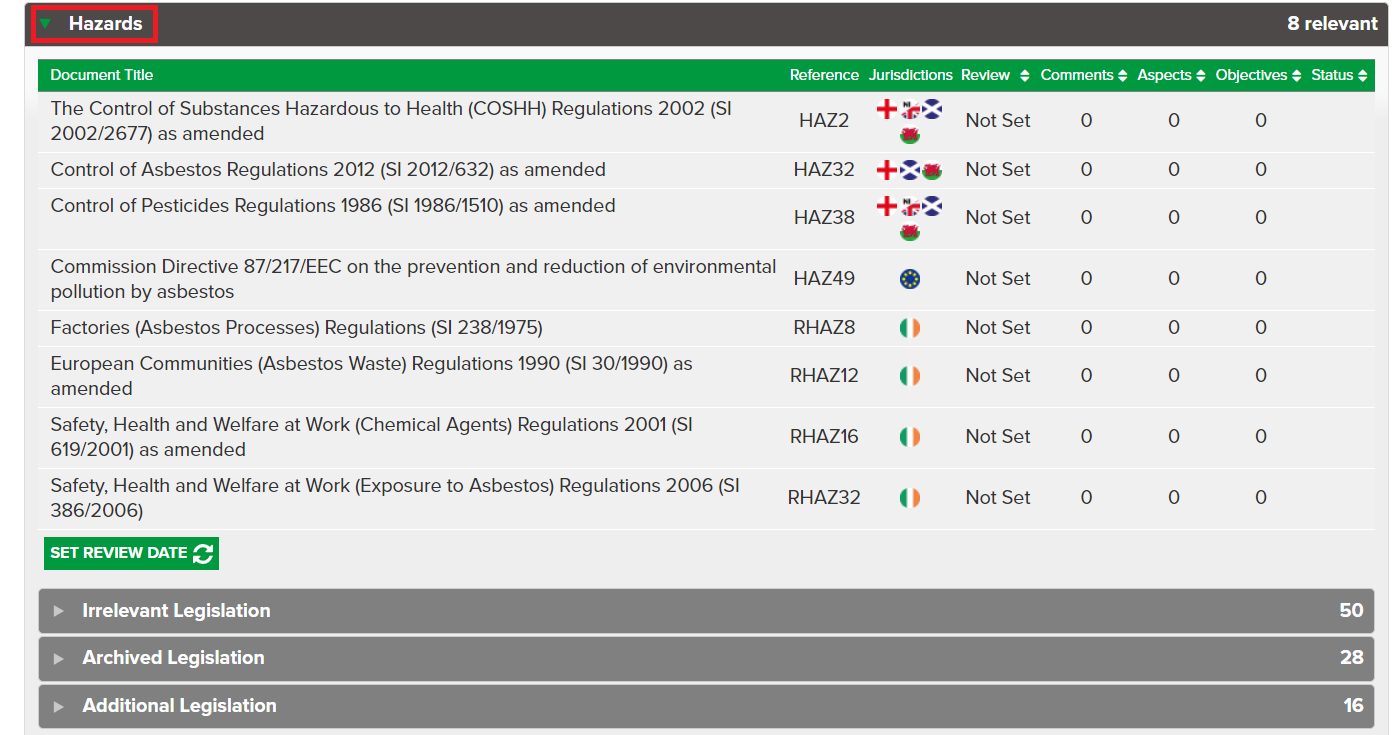Click the refresh icon on Set Review Date
Screen dimensions: 1399x735
tap(203, 553)
